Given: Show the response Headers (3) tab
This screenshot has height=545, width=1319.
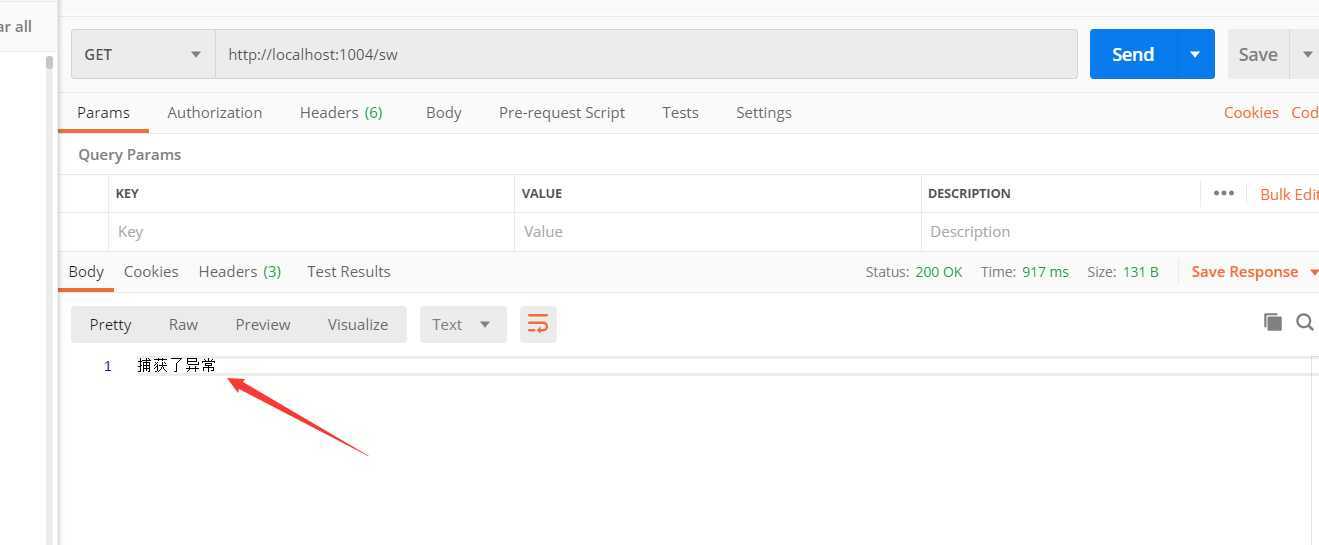Looking at the screenshot, I should tap(239, 272).
